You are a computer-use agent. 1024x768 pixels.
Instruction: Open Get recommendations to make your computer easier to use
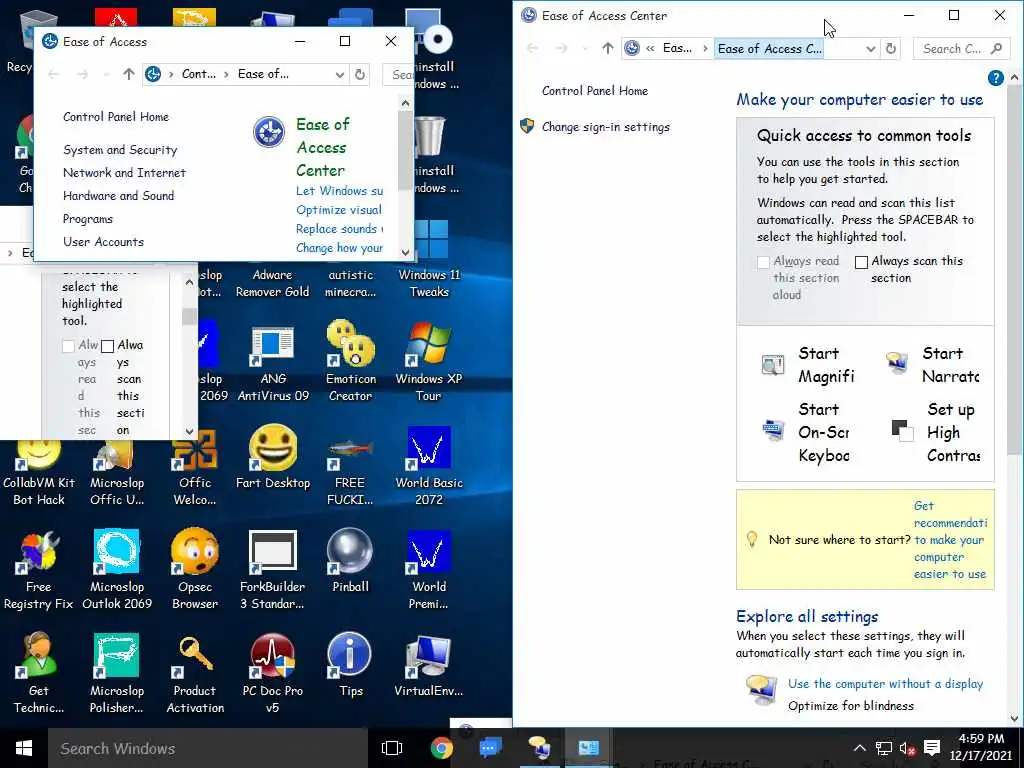point(950,539)
